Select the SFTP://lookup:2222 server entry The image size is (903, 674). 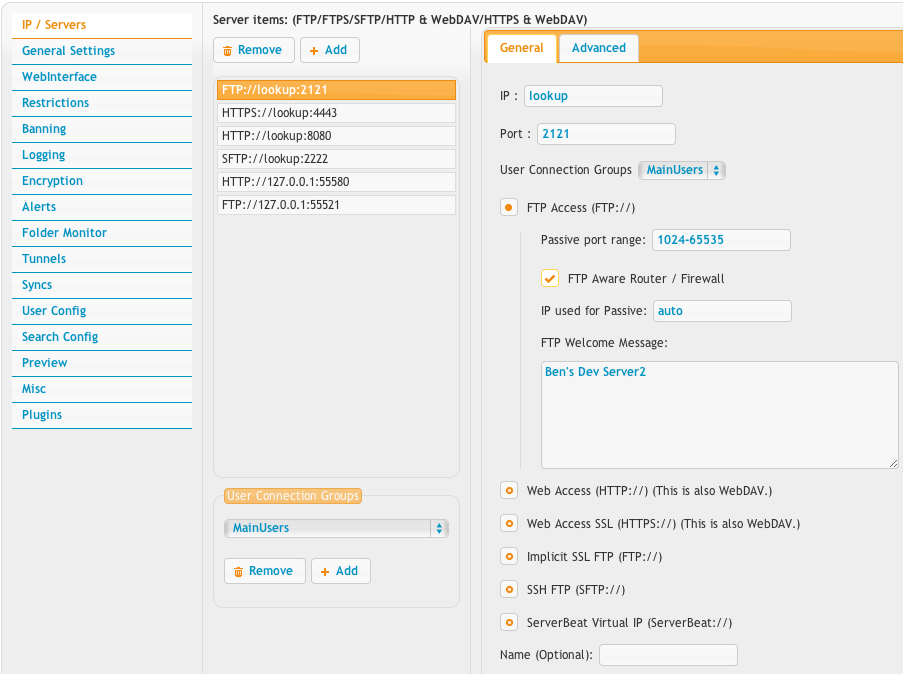pyautogui.click(x=336, y=158)
